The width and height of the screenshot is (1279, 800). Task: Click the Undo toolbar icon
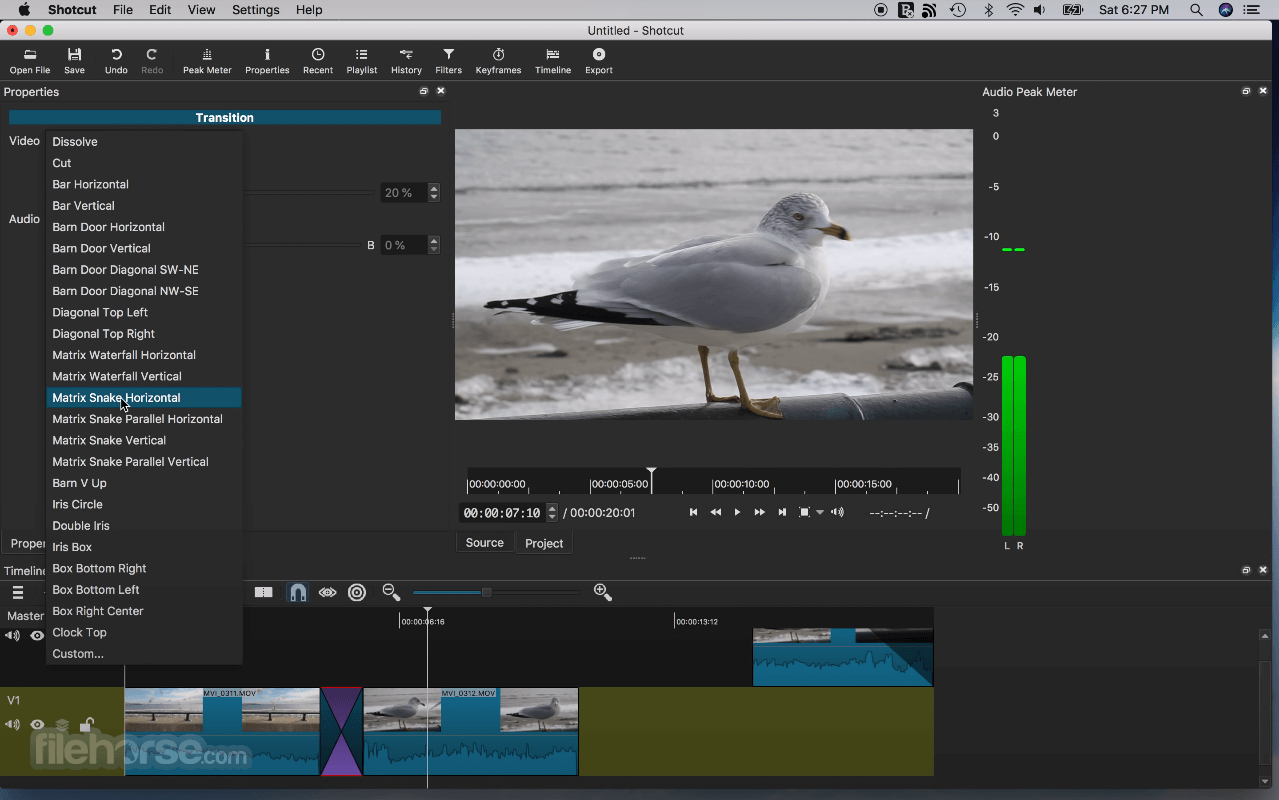click(x=116, y=61)
